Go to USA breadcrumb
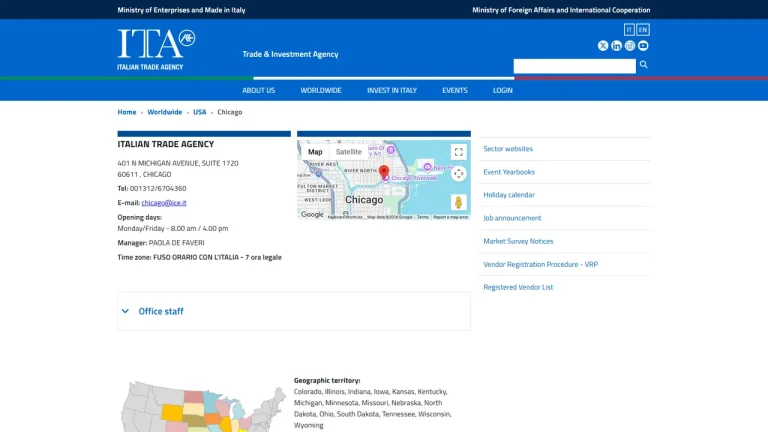The width and height of the screenshot is (768, 432). 199,112
